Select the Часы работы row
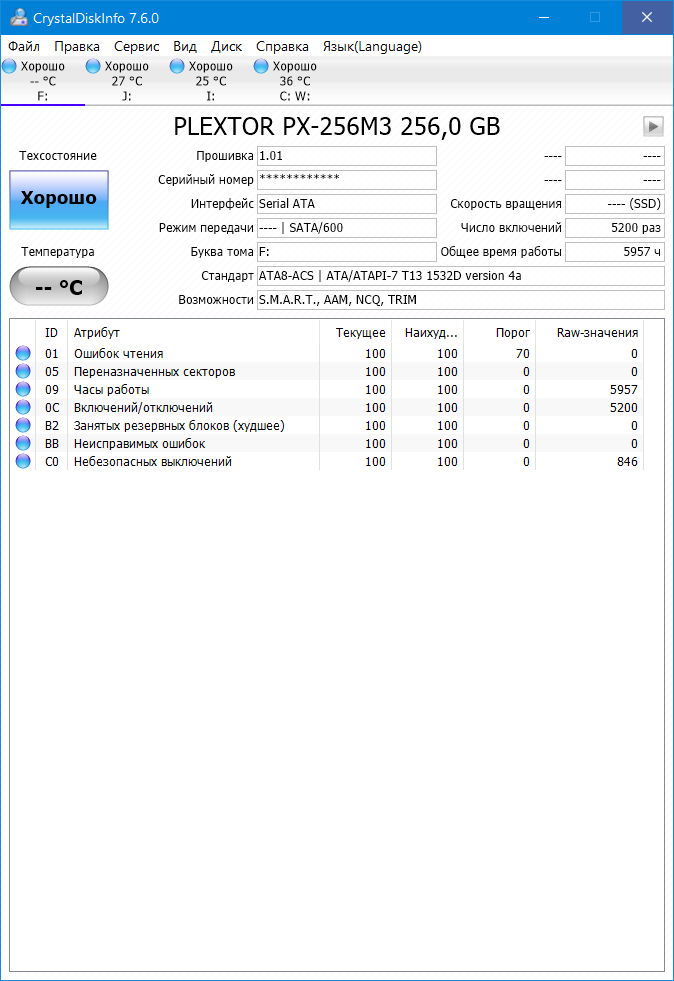The height and width of the screenshot is (981, 674). [327, 390]
